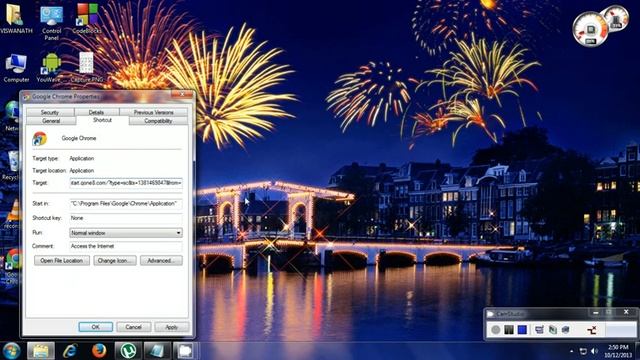Viewport: 640px width, 360px height.
Task: Select the Computer desktop icon
Action: (16, 68)
